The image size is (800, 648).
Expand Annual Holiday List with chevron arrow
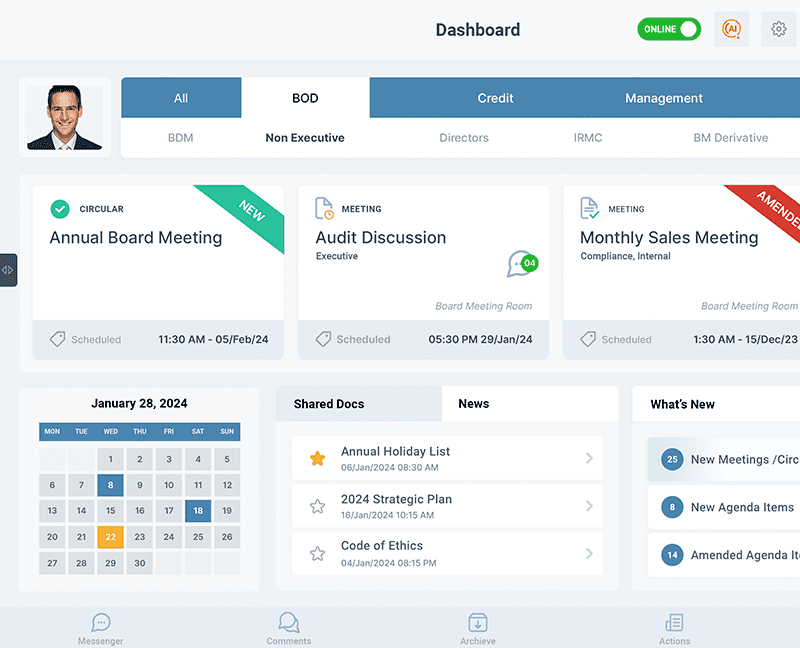pyautogui.click(x=589, y=459)
